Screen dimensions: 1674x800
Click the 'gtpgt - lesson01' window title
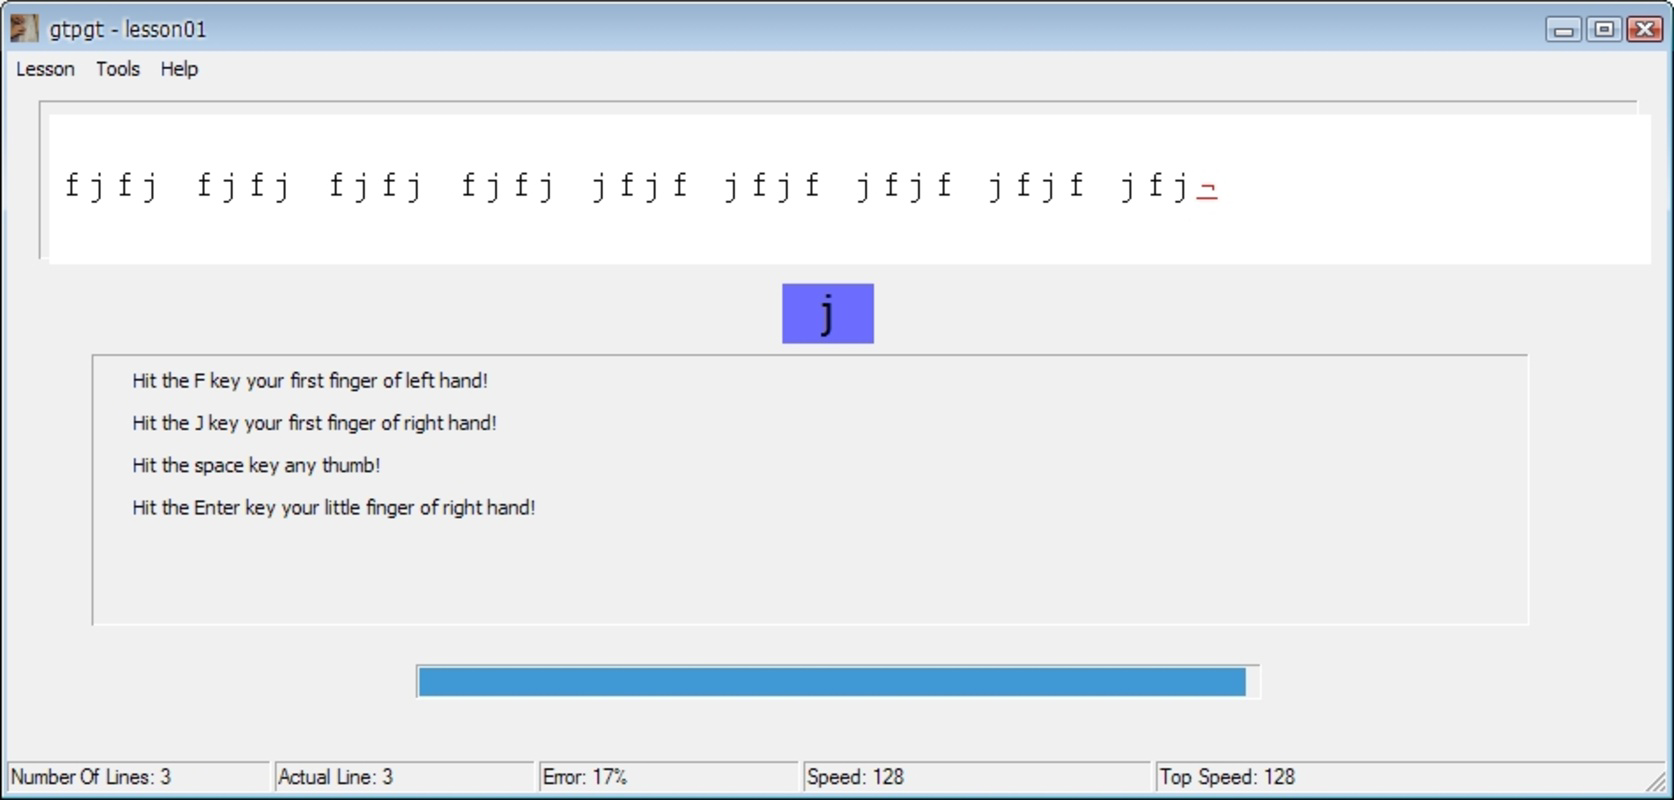(128, 29)
